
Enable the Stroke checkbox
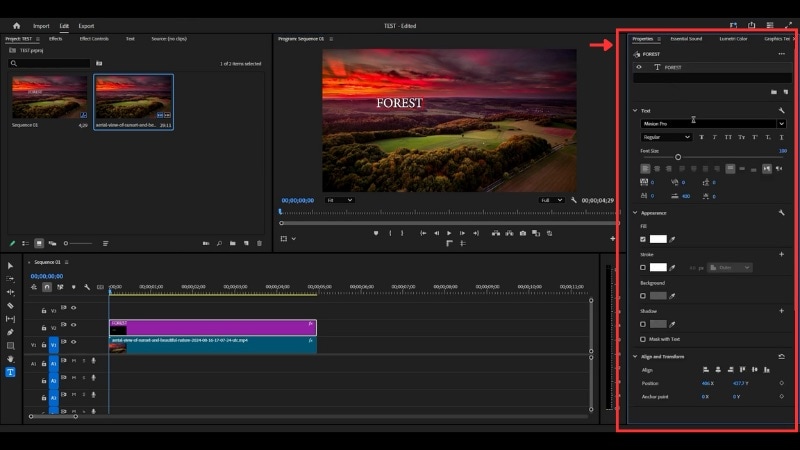[x=642, y=267]
